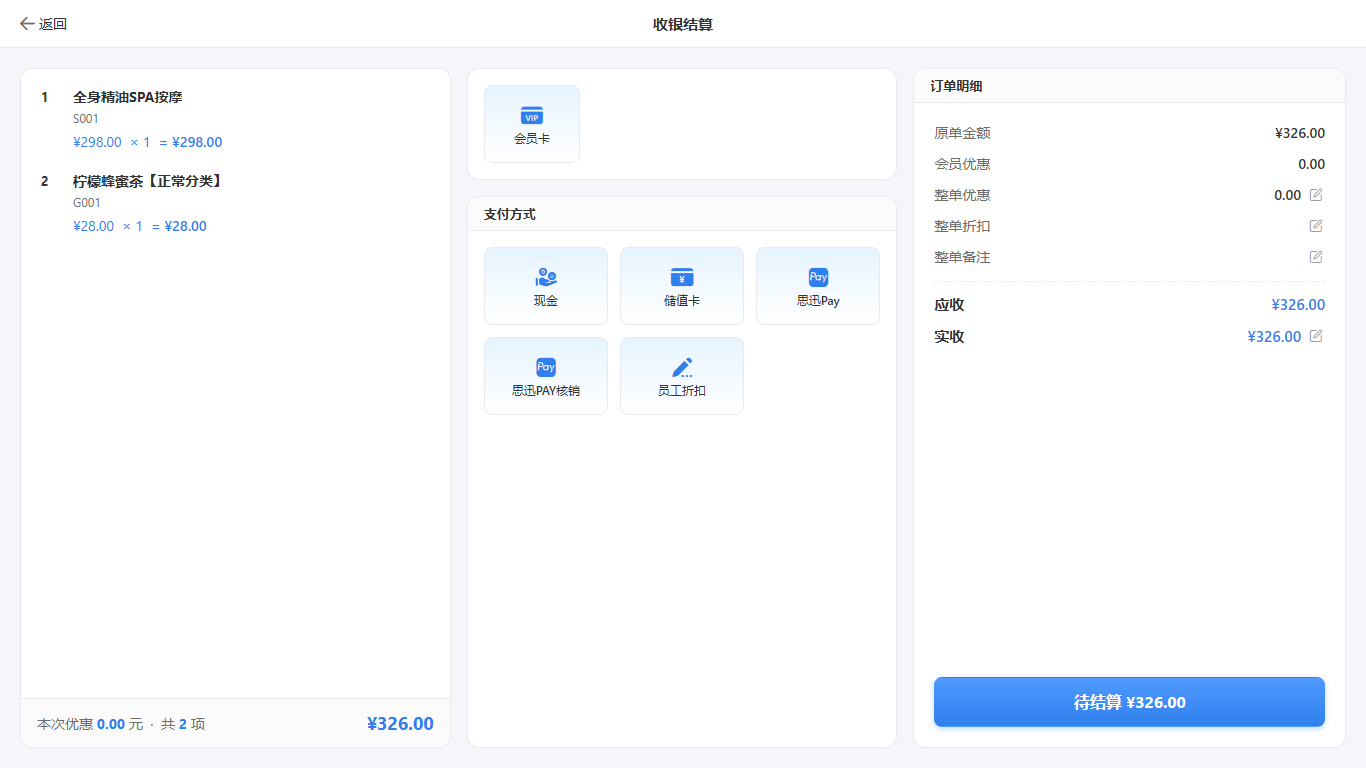Click the 整单备注 label
Image resolution: width=1366 pixels, height=768 pixels.
point(962,257)
